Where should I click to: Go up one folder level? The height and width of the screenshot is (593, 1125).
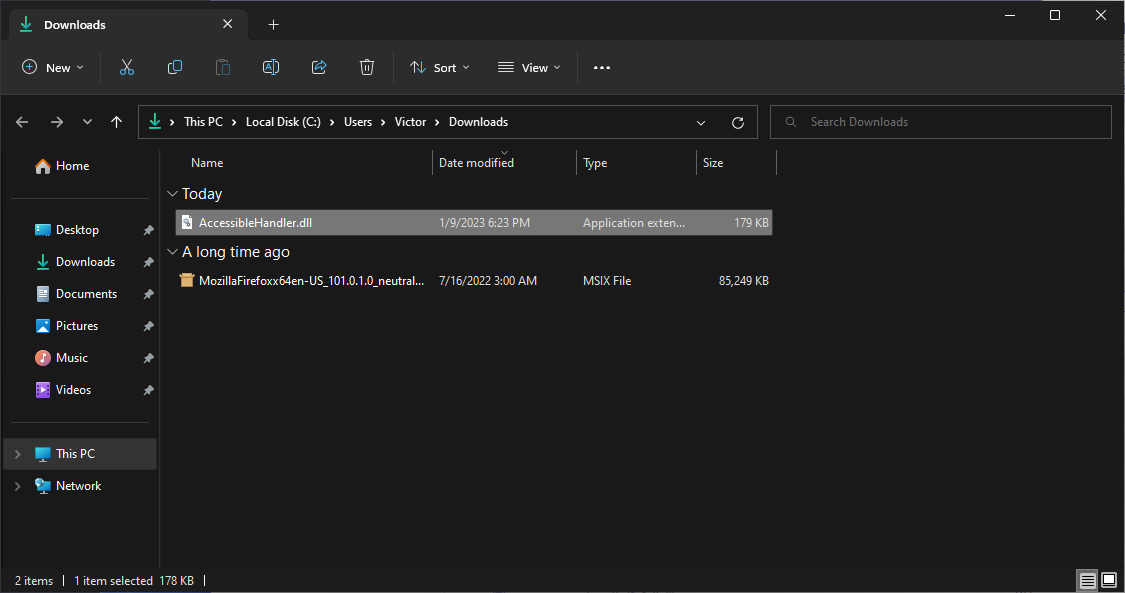116,122
